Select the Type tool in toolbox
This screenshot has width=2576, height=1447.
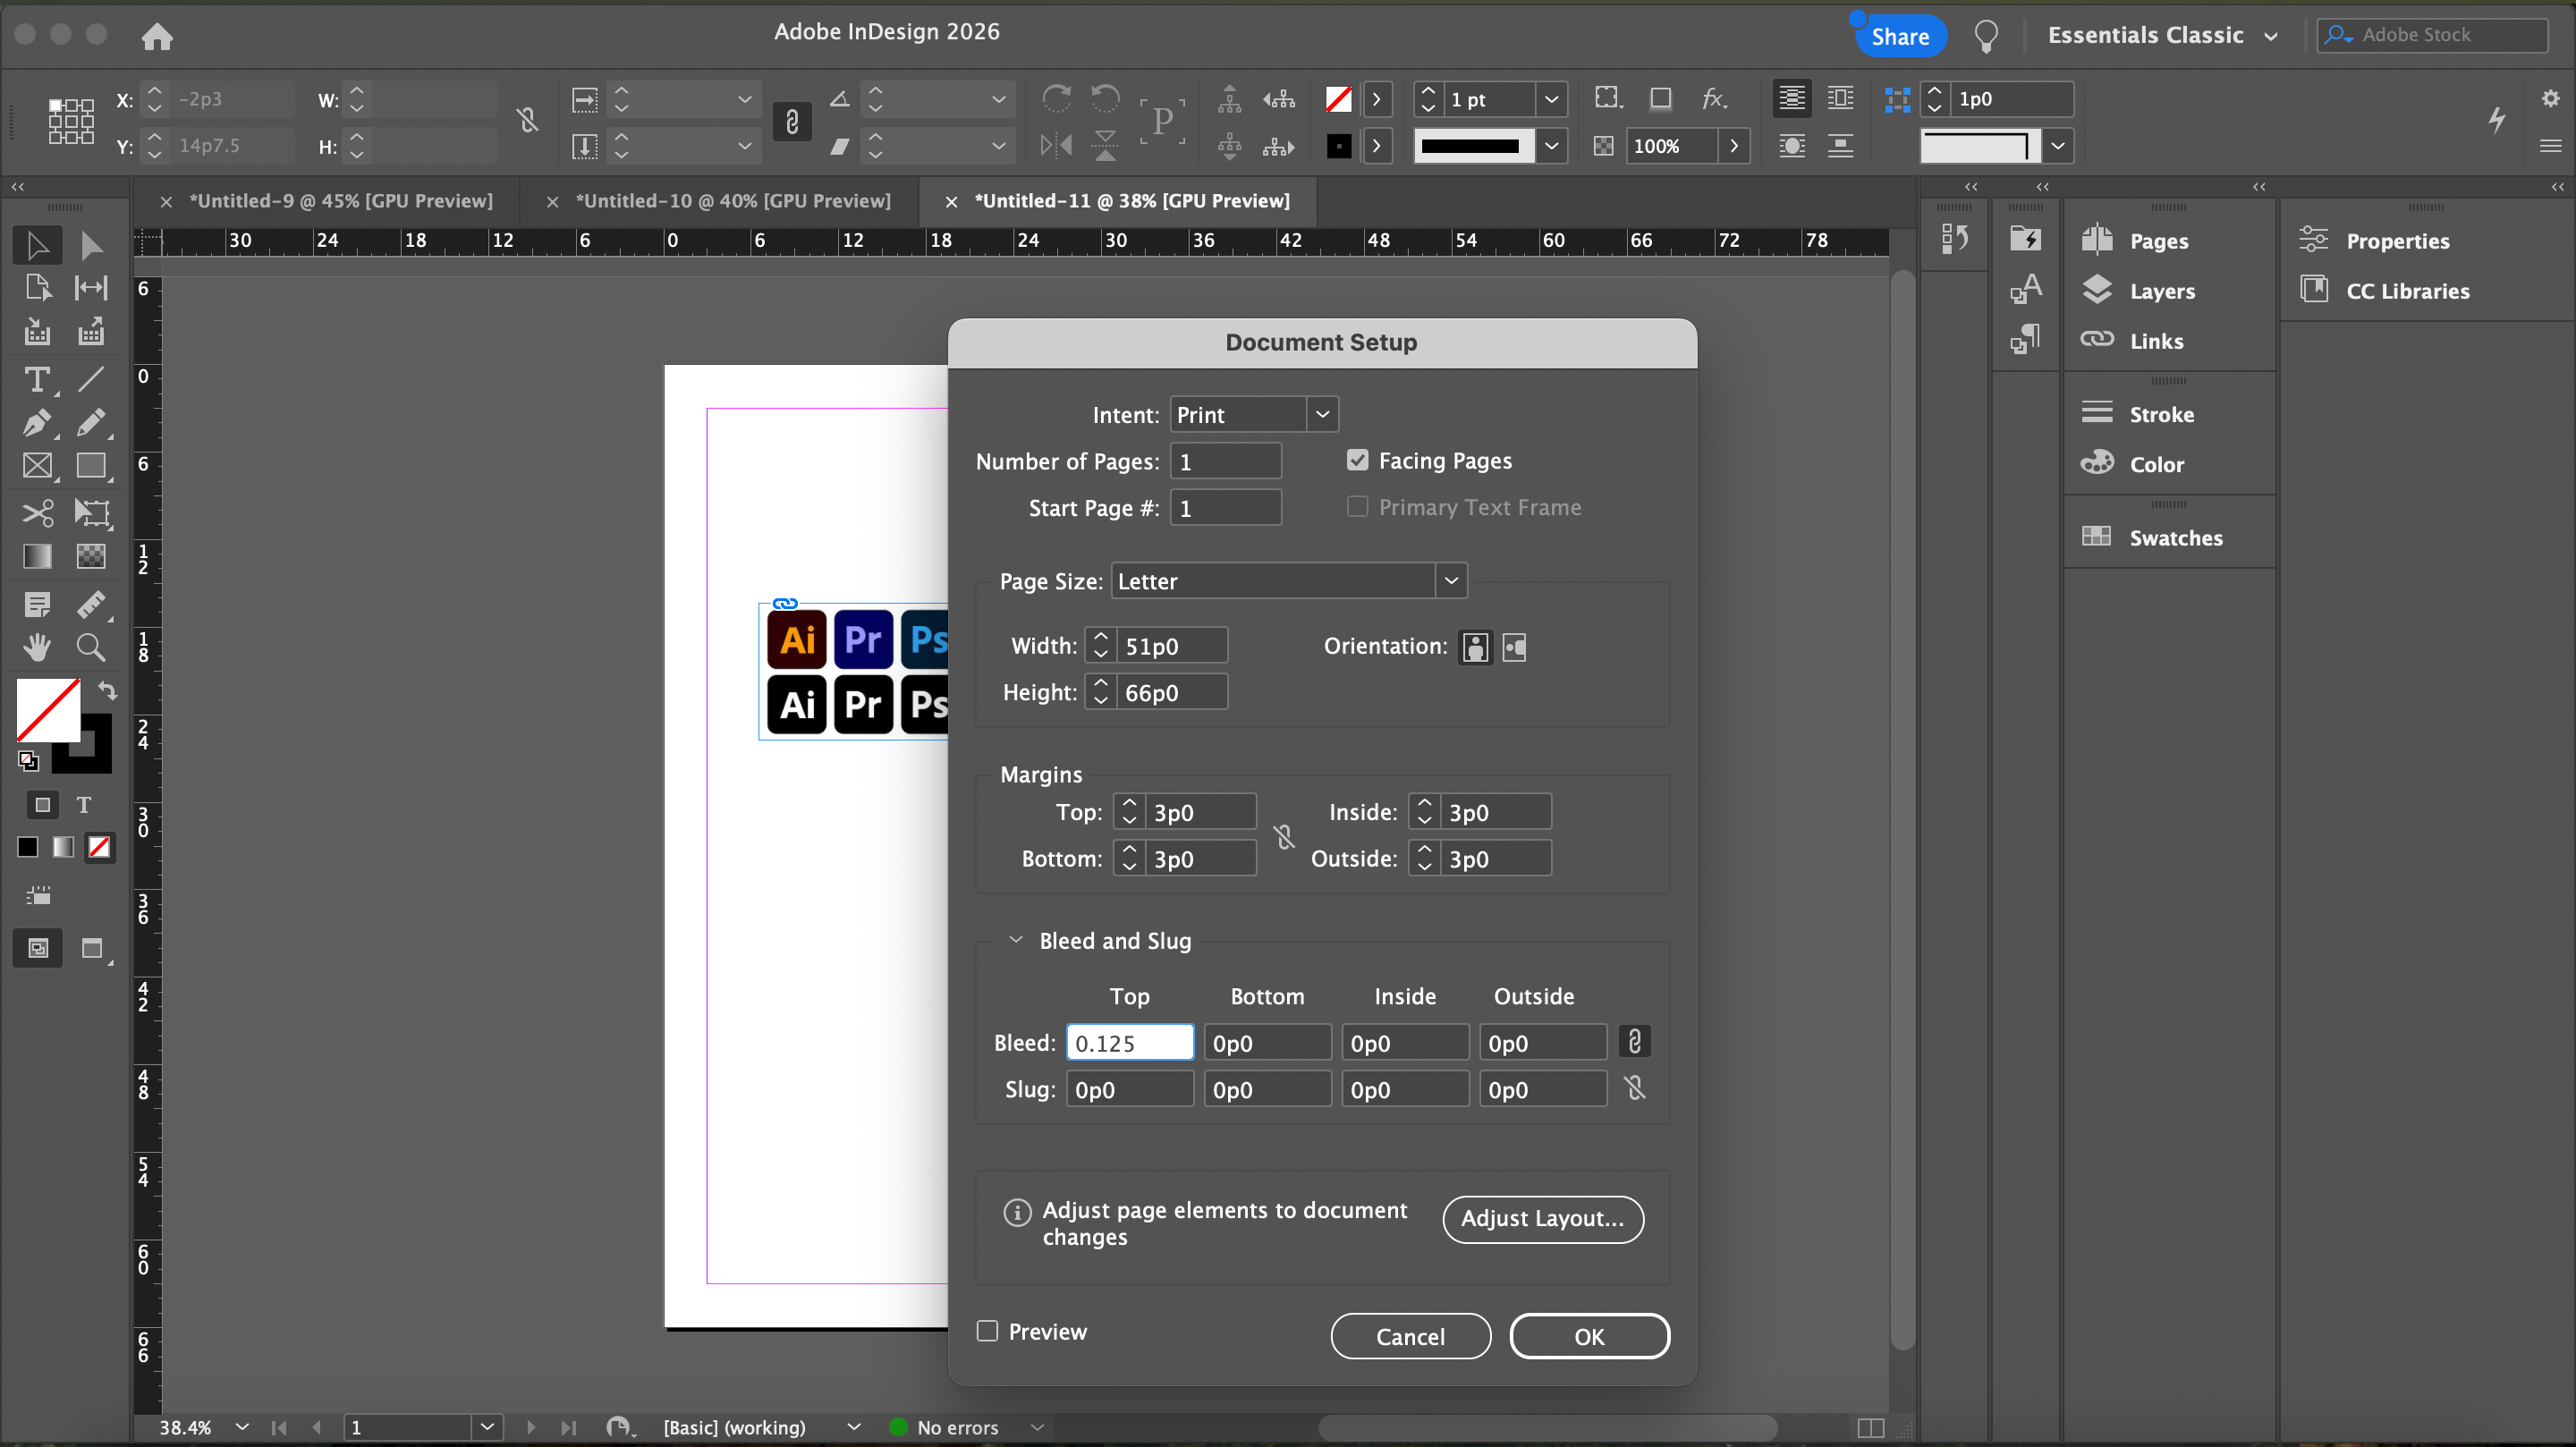(37, 380)
